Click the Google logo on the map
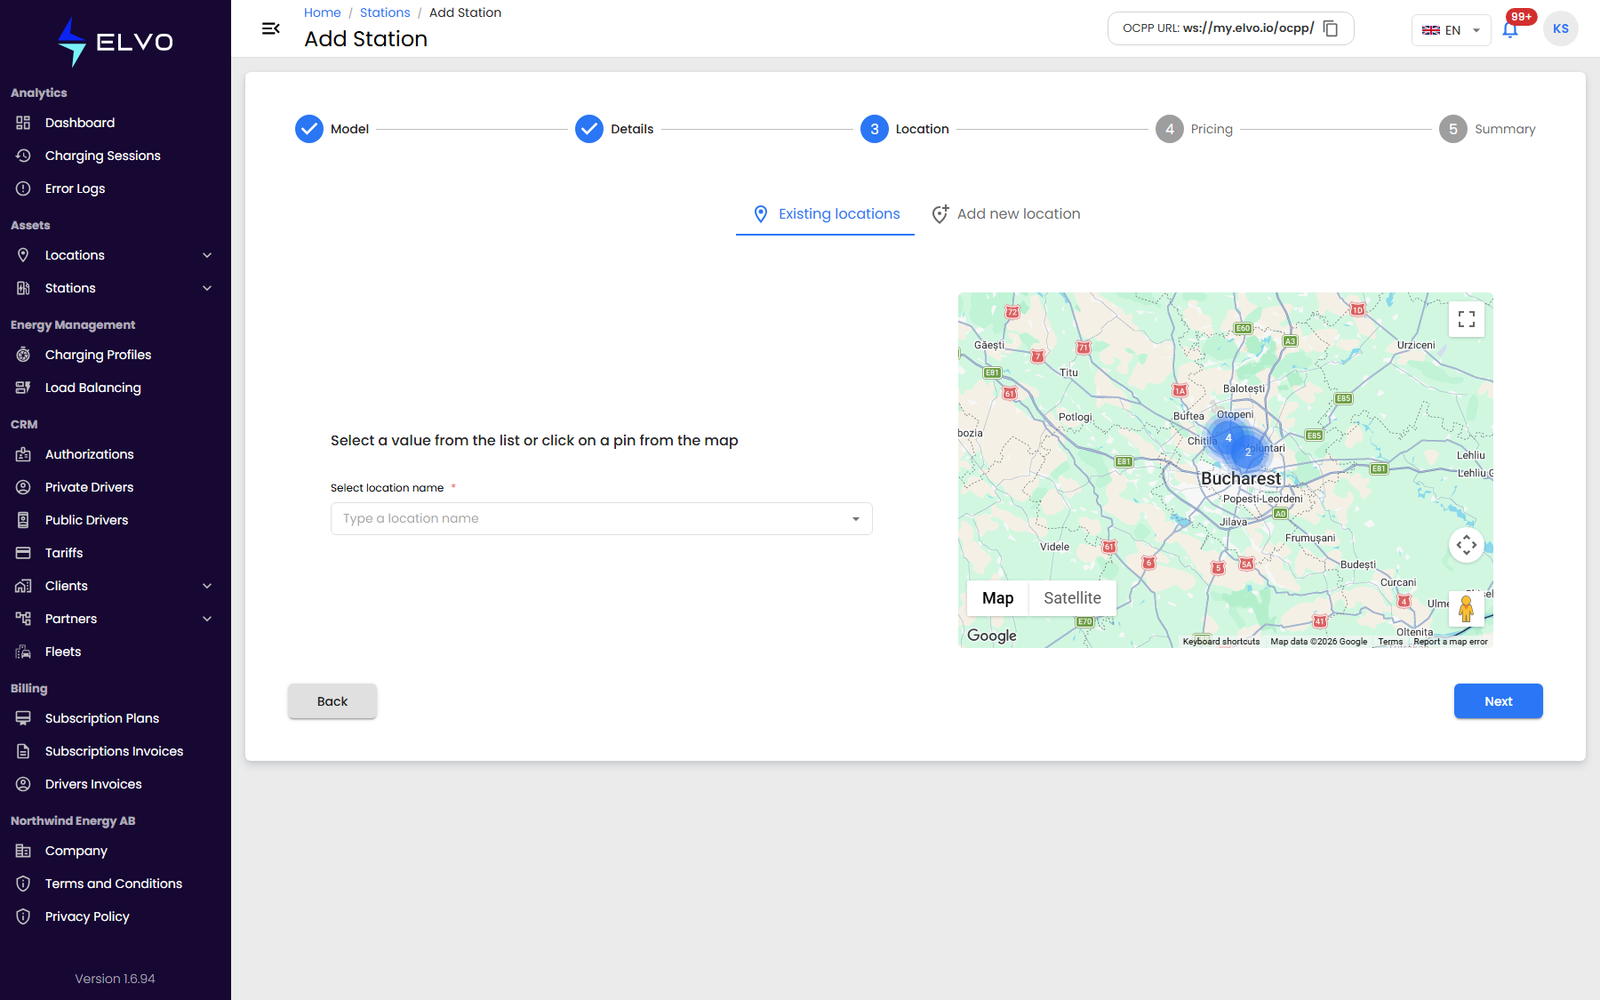 (991, 636)
